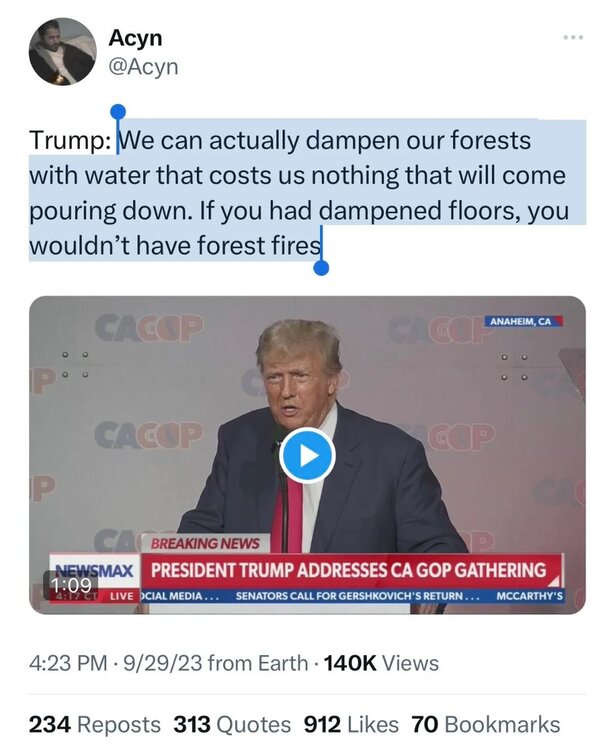
Task: Open Acyn's profile picture avatar
Action: click(x=62, y=51)
